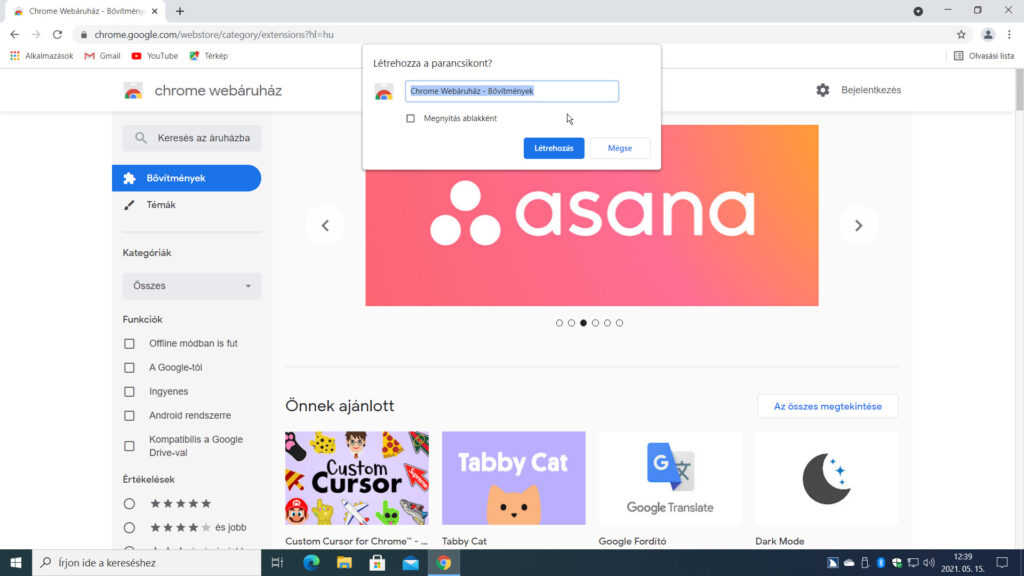This screenshot has height=576, width=1024.
Task: Select the sixth carousel dot
Action: [x=619, y=323]
